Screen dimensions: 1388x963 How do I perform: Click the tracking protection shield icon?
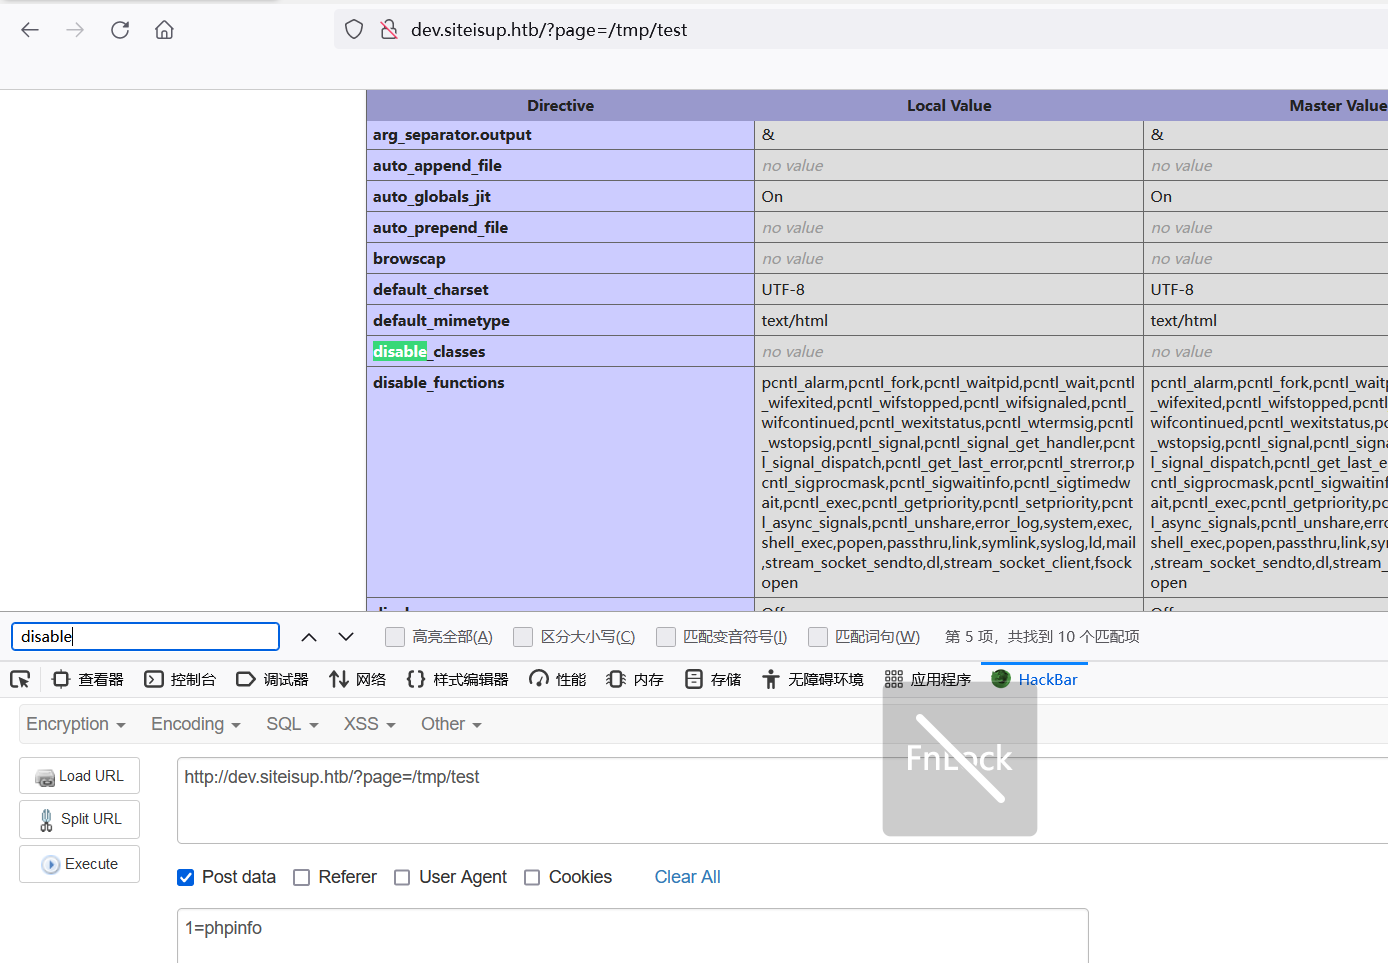click(x=354, y=30)
